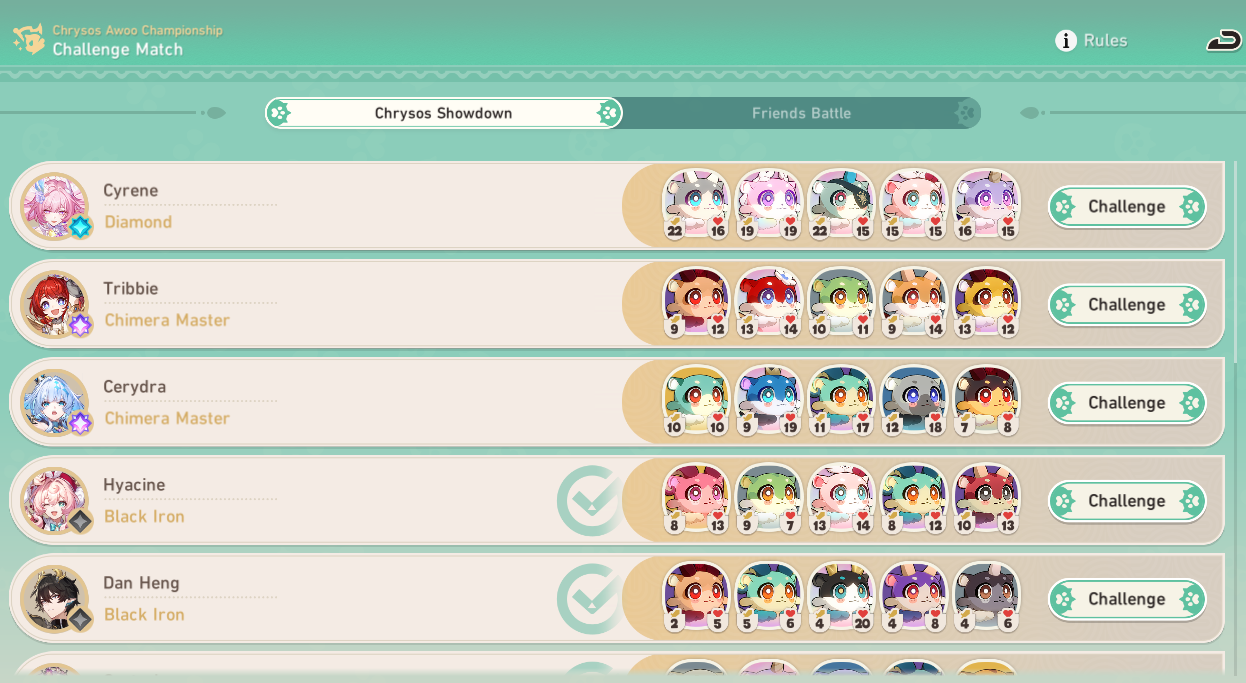1246x683 pixels.
Task: Click the return arrow icon at top right
Action: [1224, 40]
